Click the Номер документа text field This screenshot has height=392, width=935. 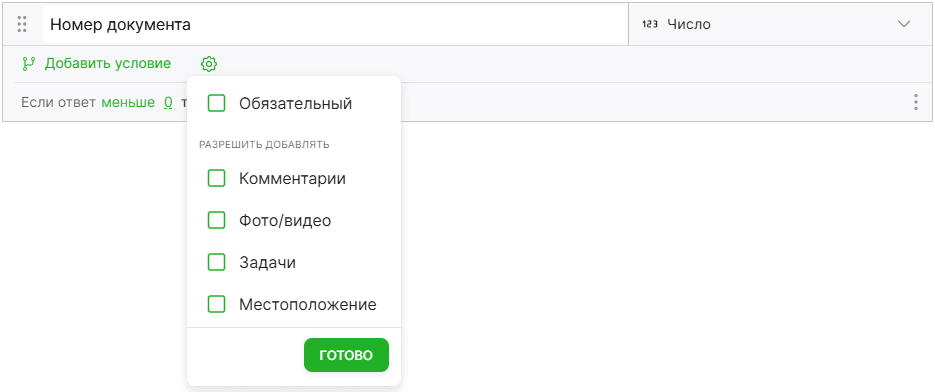tap(335, 24)
